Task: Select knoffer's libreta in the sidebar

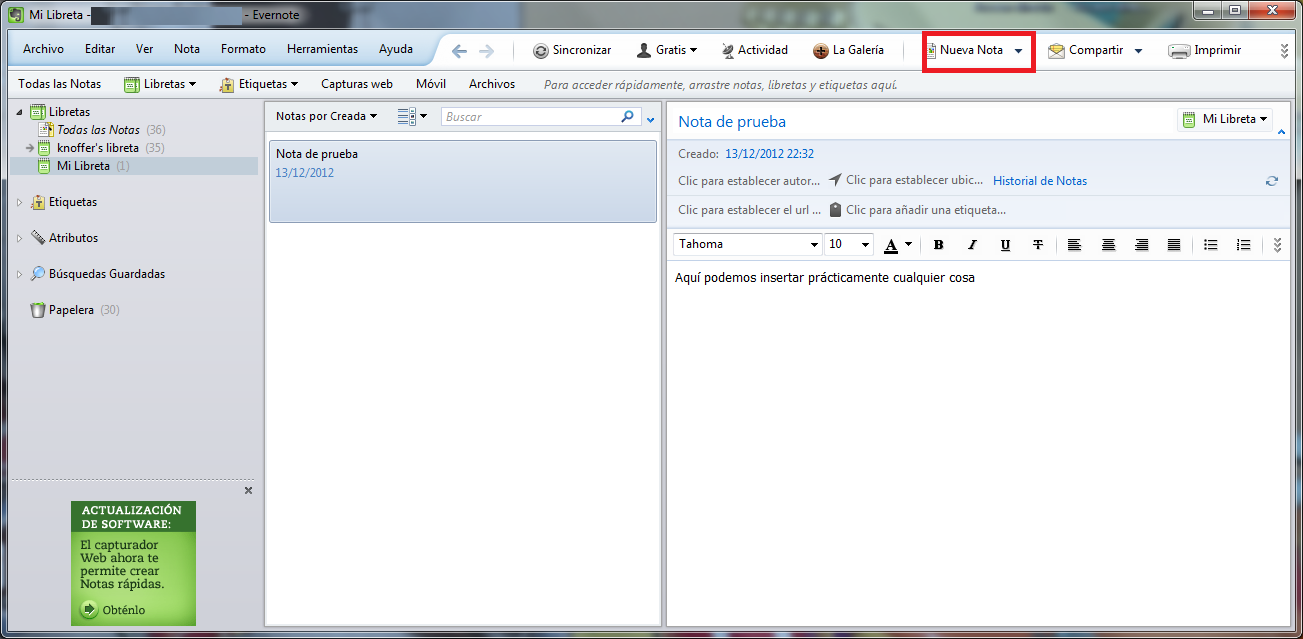Action: (x=98, y=148)
